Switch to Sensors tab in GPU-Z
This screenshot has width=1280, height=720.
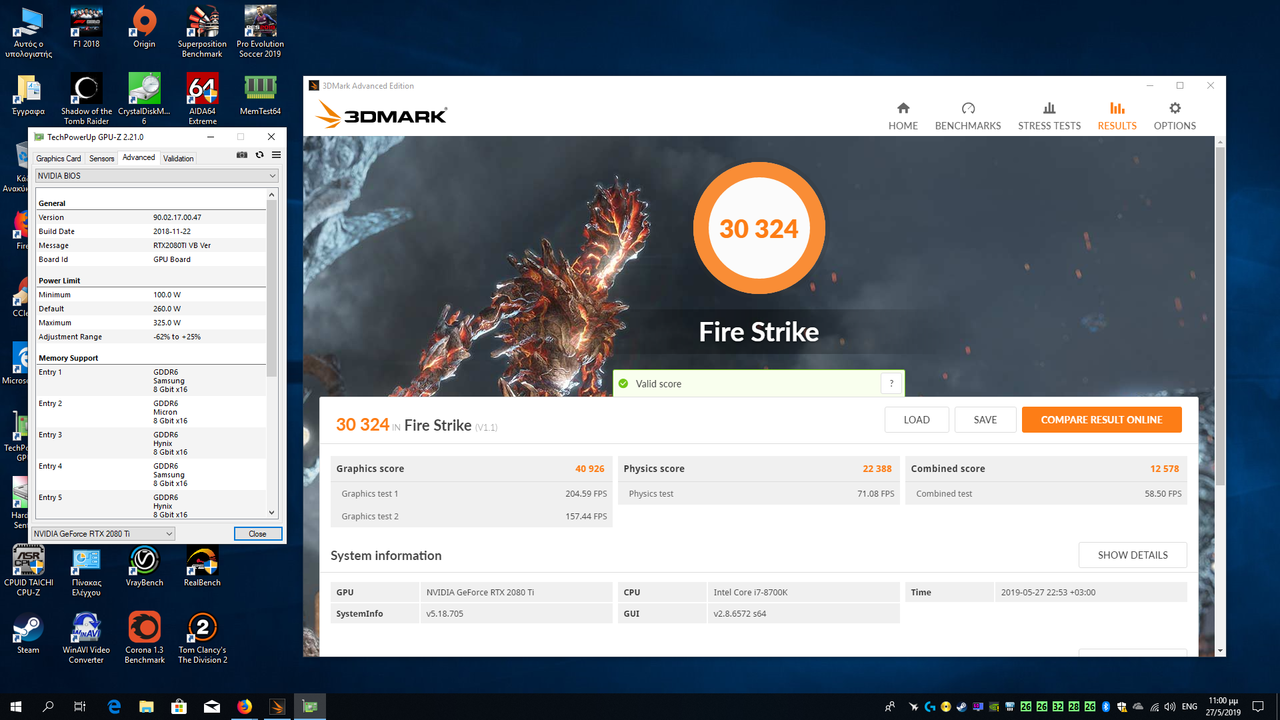pos(102,158)
